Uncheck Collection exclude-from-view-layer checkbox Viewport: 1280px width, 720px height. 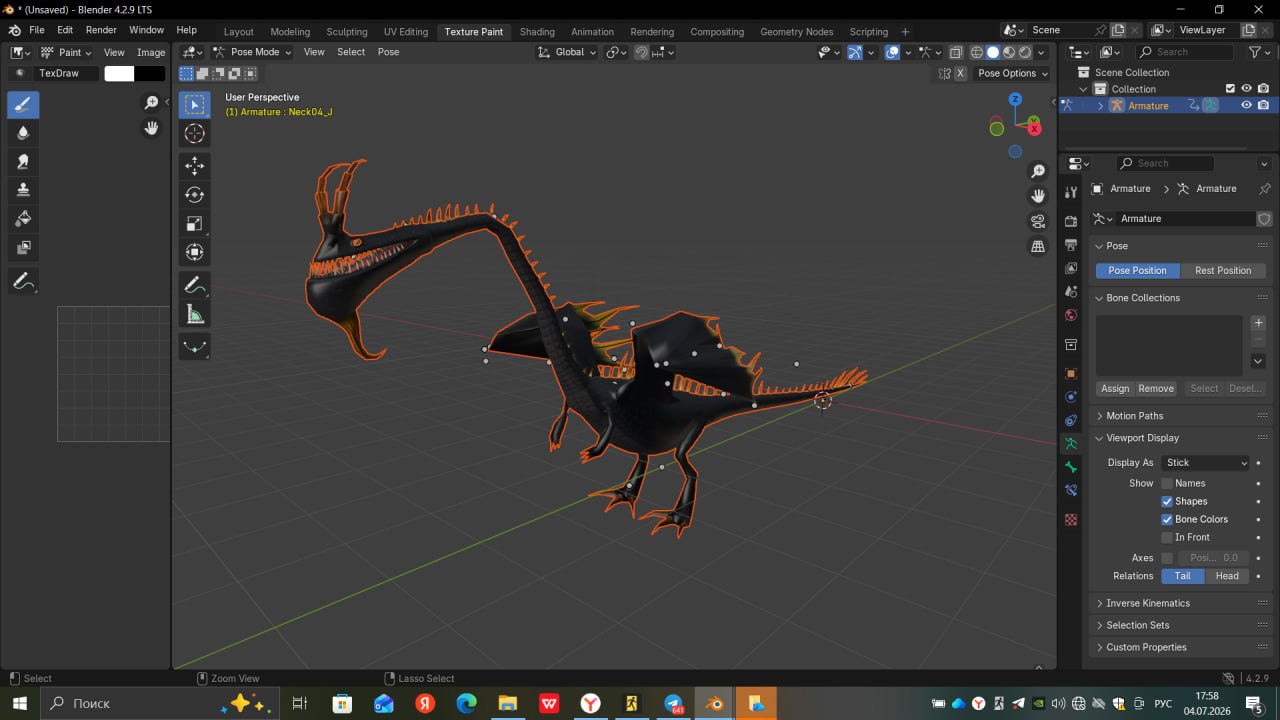[1231, 88]
